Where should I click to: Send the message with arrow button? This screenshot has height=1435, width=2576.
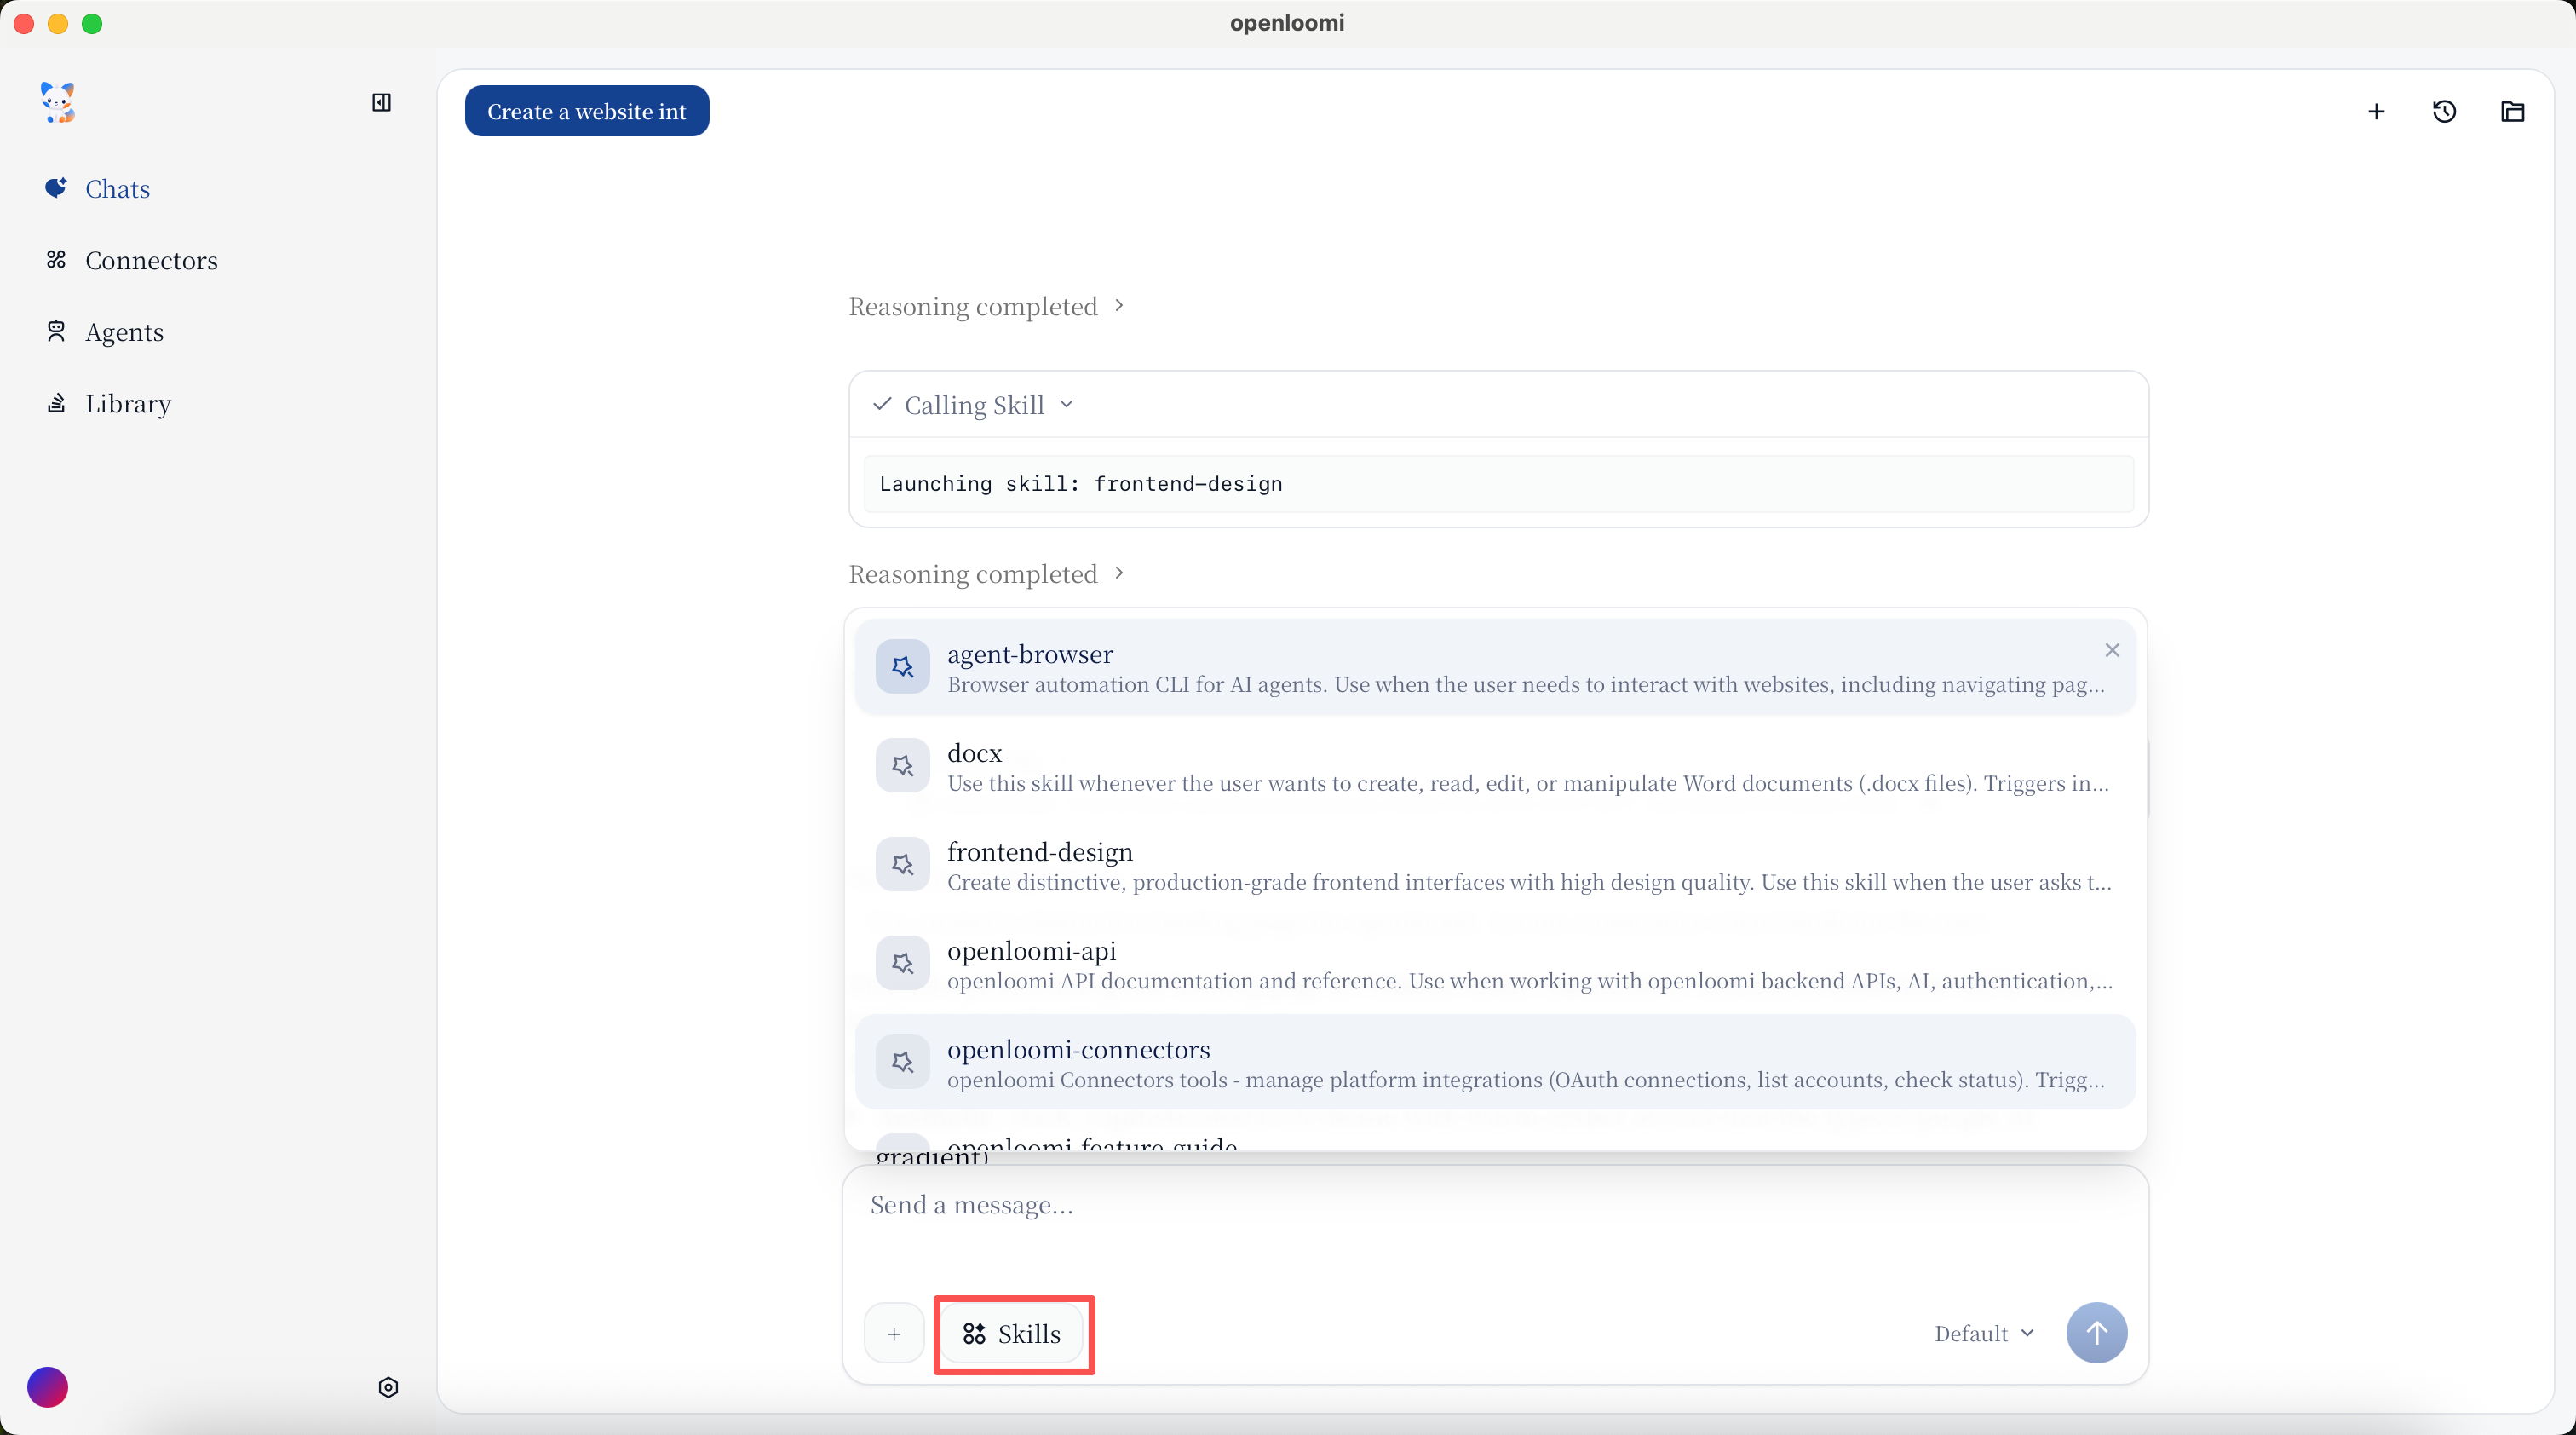click(2096, 1333)
